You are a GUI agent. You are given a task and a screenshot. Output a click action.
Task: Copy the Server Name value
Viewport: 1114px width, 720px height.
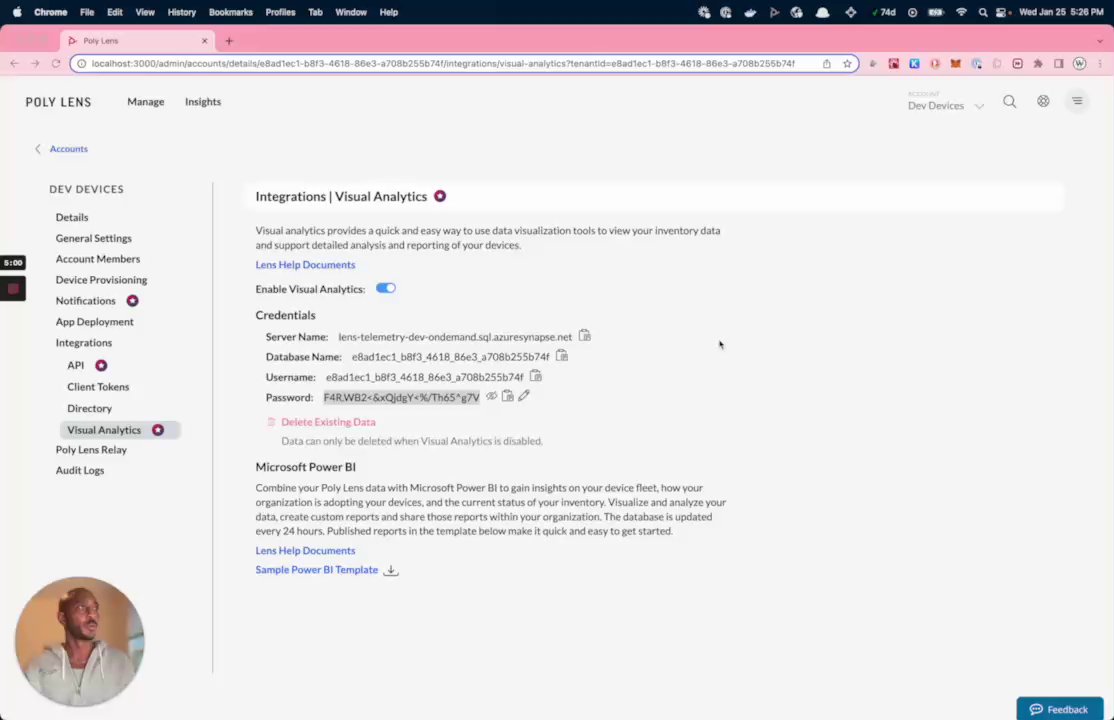pyautogui.click(x=584, y=335)
